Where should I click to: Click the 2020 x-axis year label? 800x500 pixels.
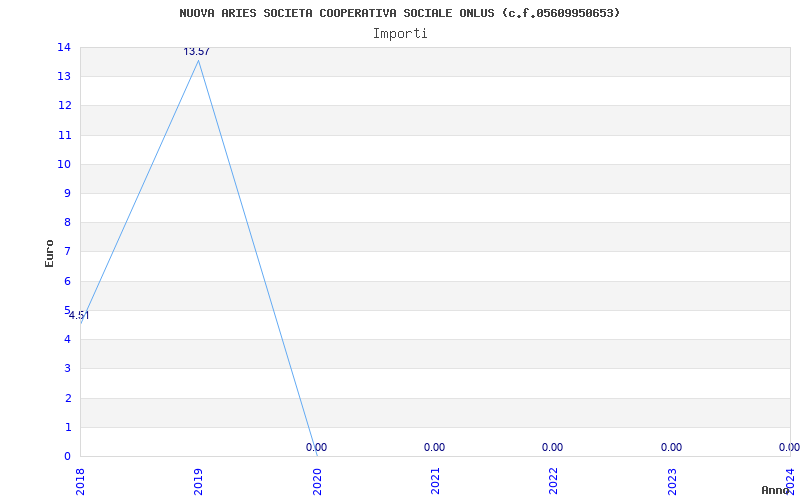[316, 482]
